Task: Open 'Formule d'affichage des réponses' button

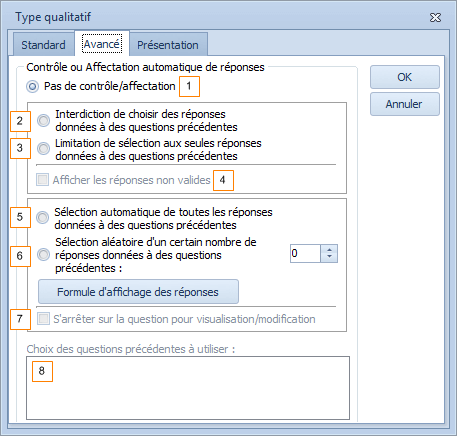Action: [x=138, y=292]
